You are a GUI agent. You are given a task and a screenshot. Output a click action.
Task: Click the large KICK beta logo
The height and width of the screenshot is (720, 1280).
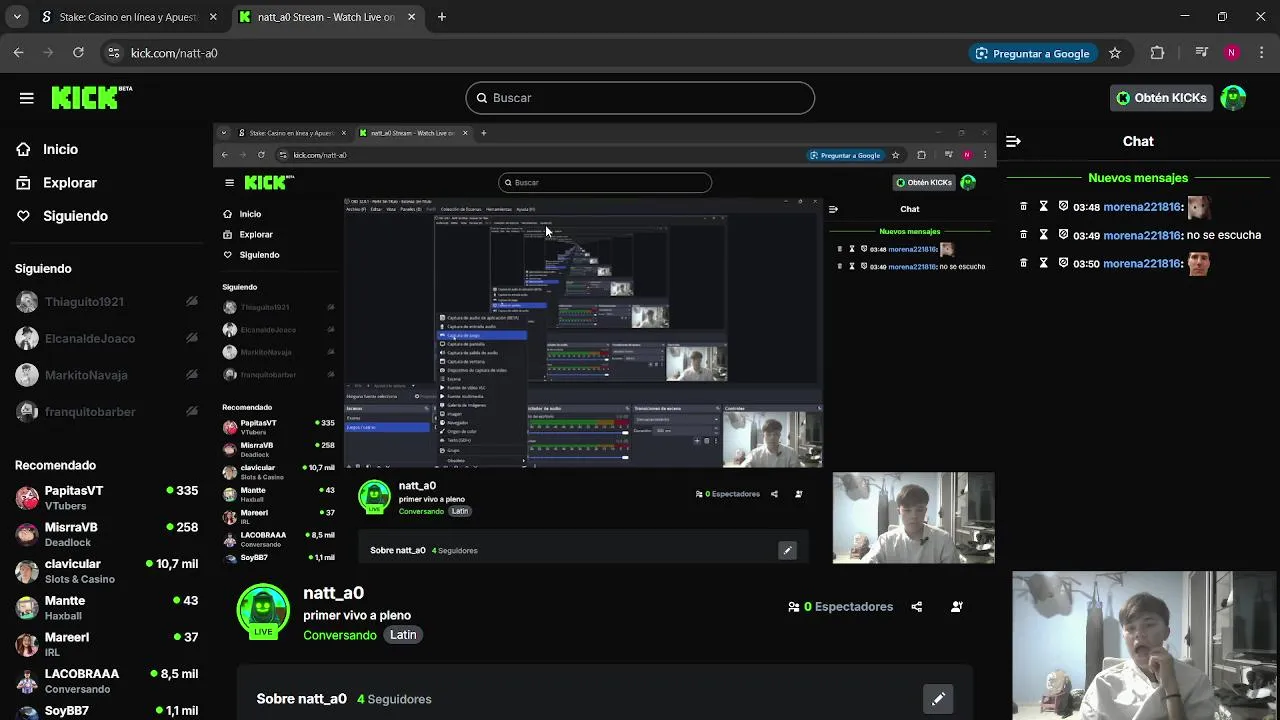tap(91, 97)
